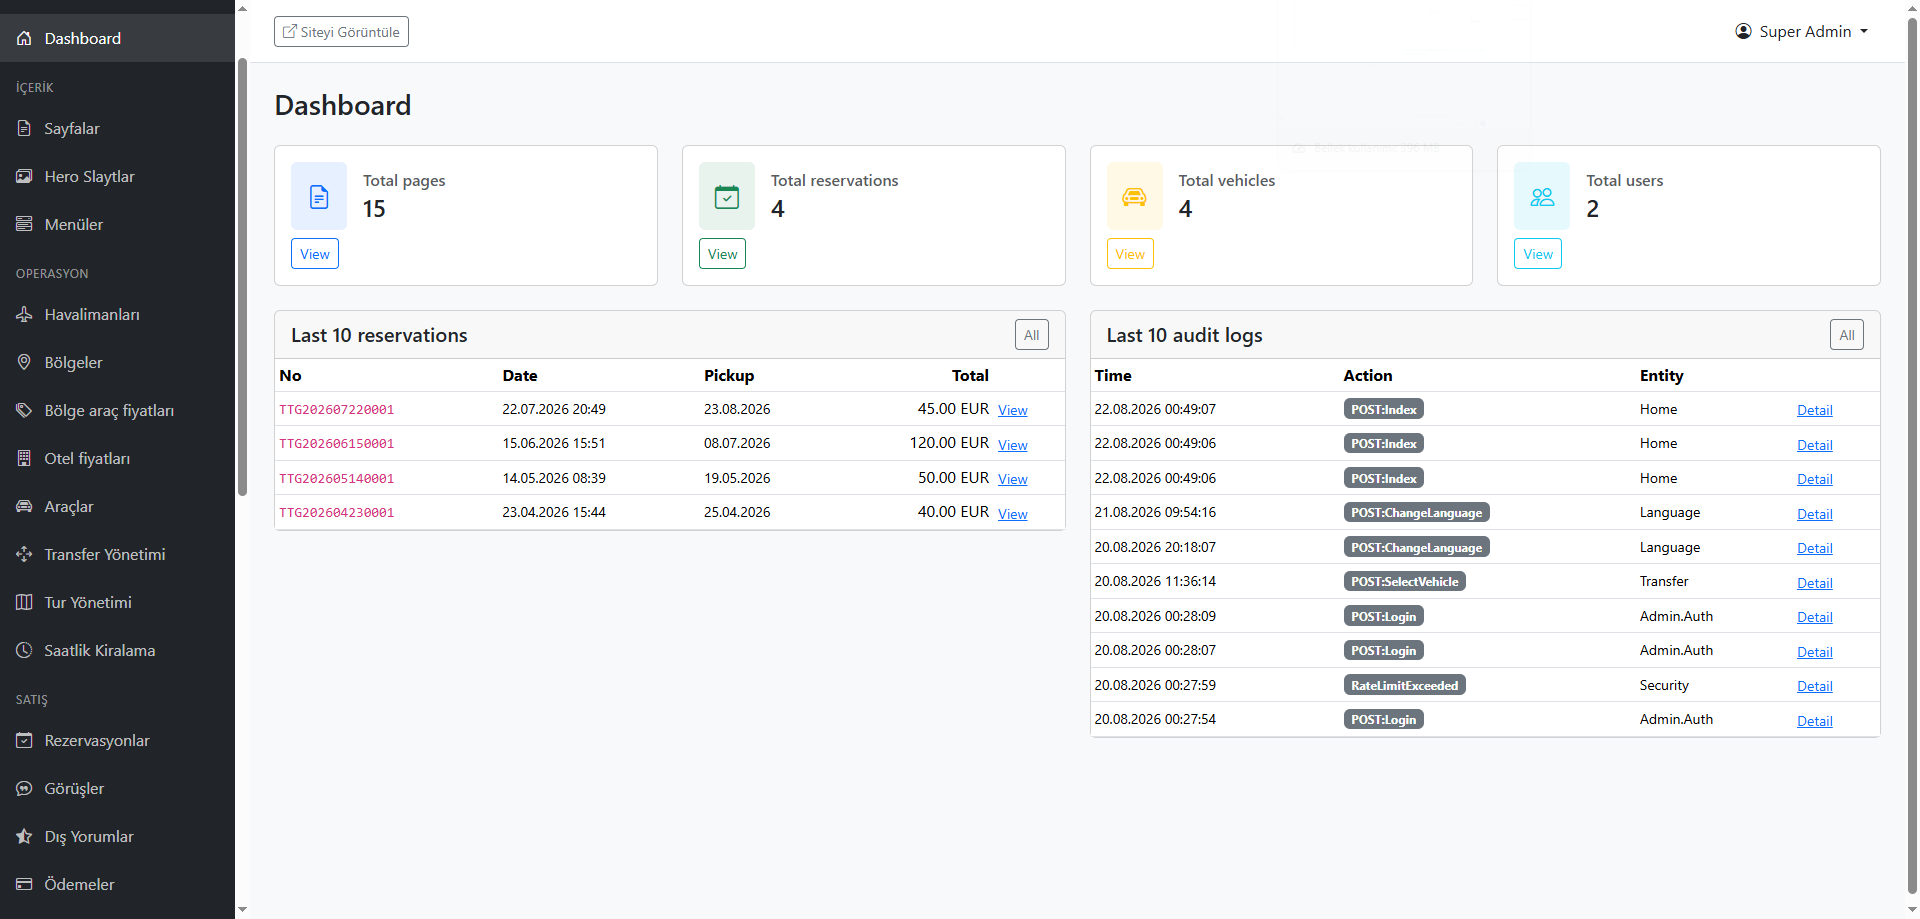Image resolution: width=1920 pixels, height=919 pixels.
Task: Click the sidebar vertical scrollbar
Action: point(242,277)
